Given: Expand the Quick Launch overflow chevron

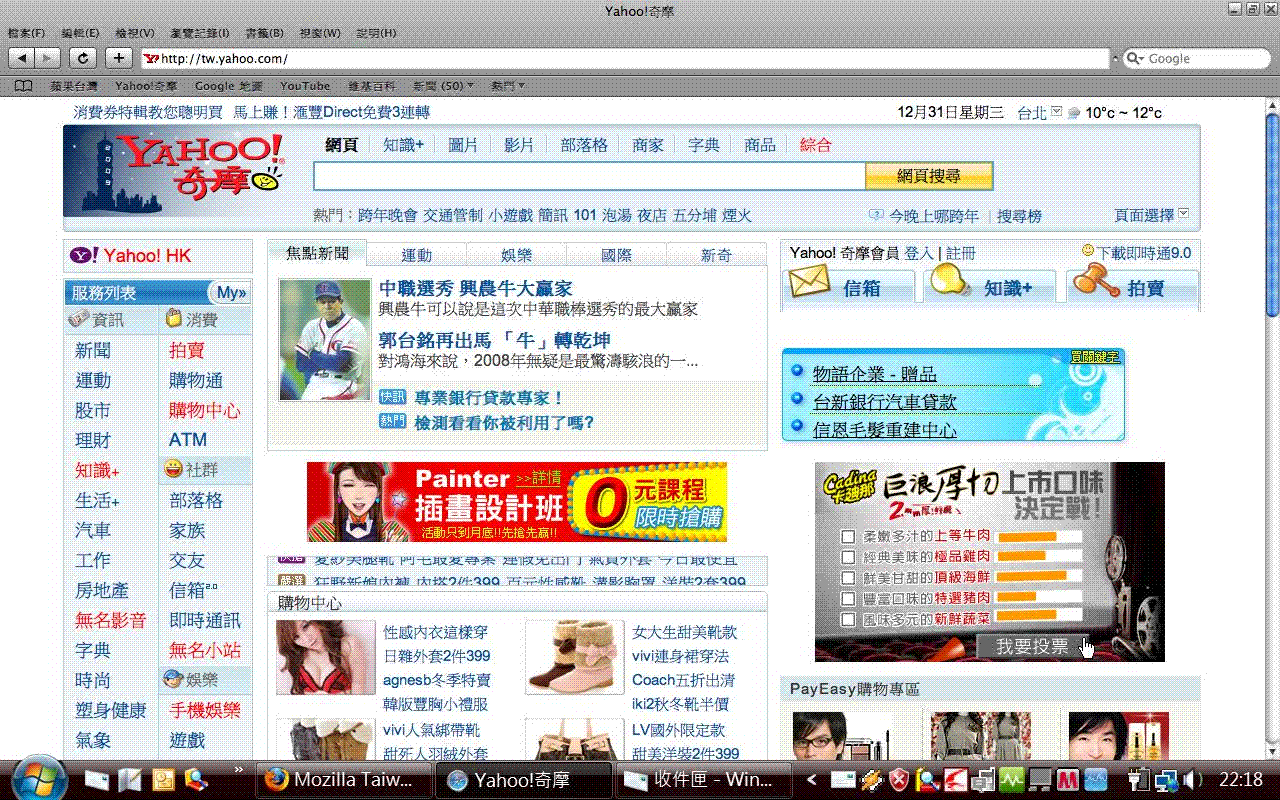Looking at the screenshot, I should point(239,770).
